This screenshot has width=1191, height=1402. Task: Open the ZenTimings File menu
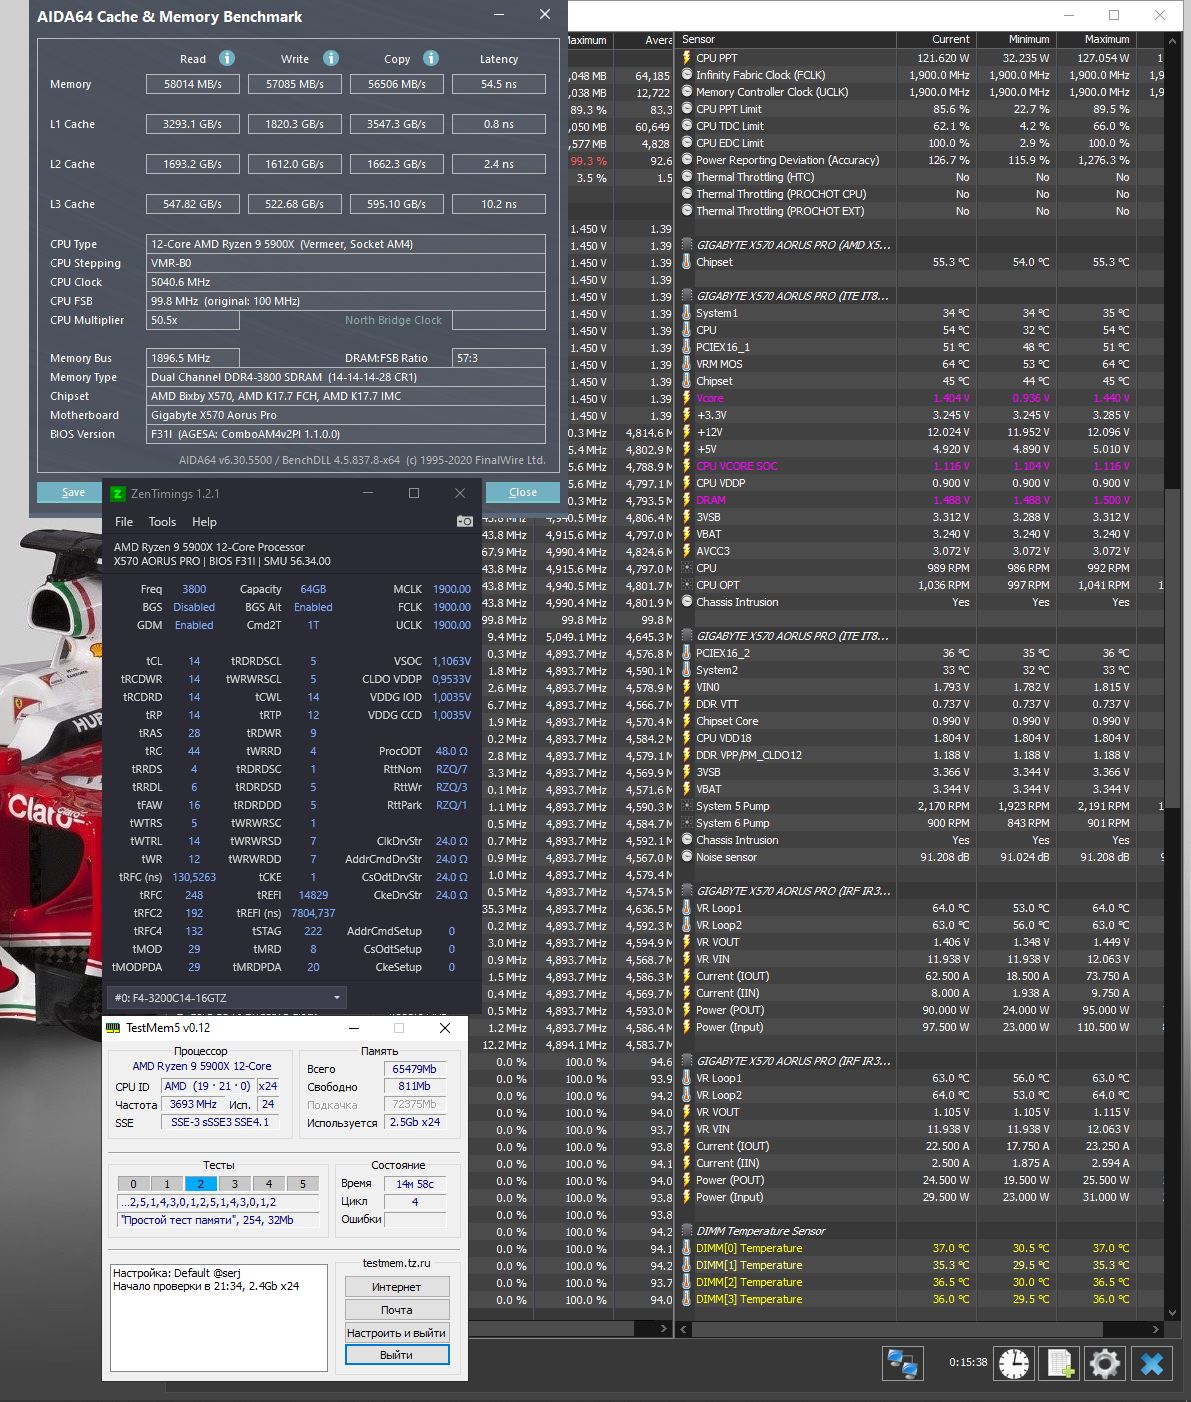[124, 522]
